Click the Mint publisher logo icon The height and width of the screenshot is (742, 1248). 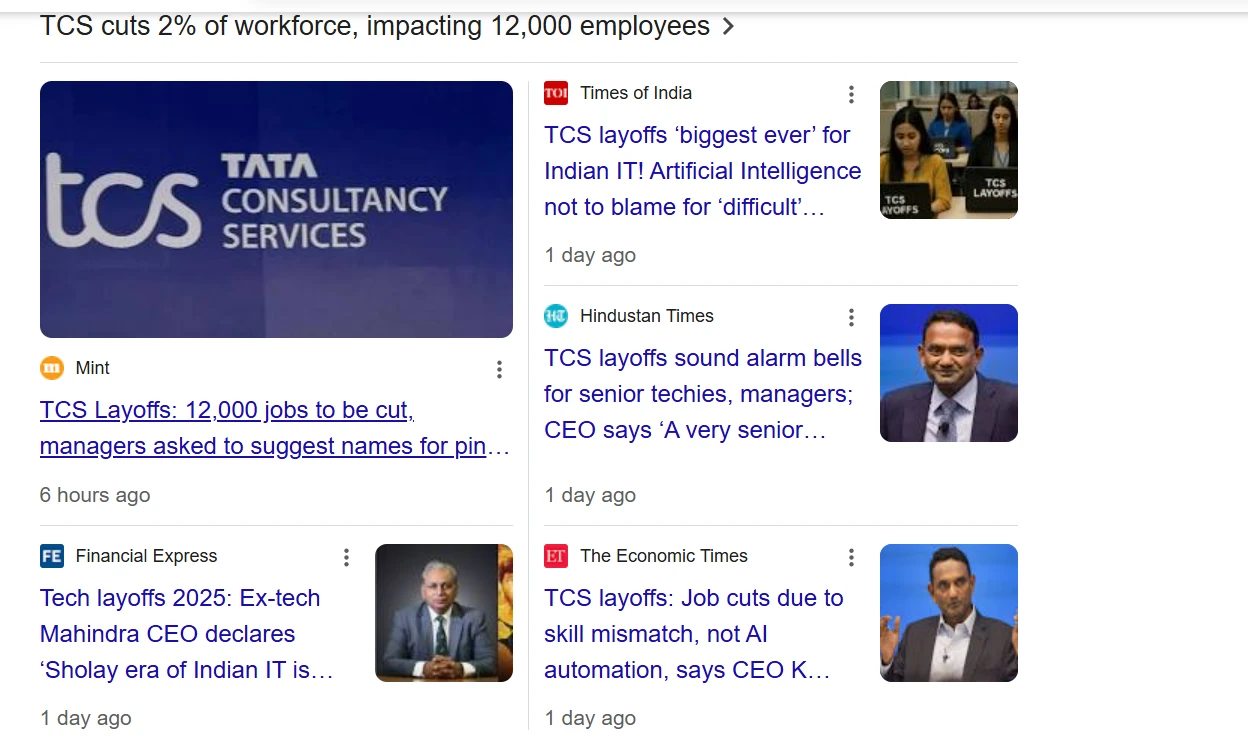52,368
